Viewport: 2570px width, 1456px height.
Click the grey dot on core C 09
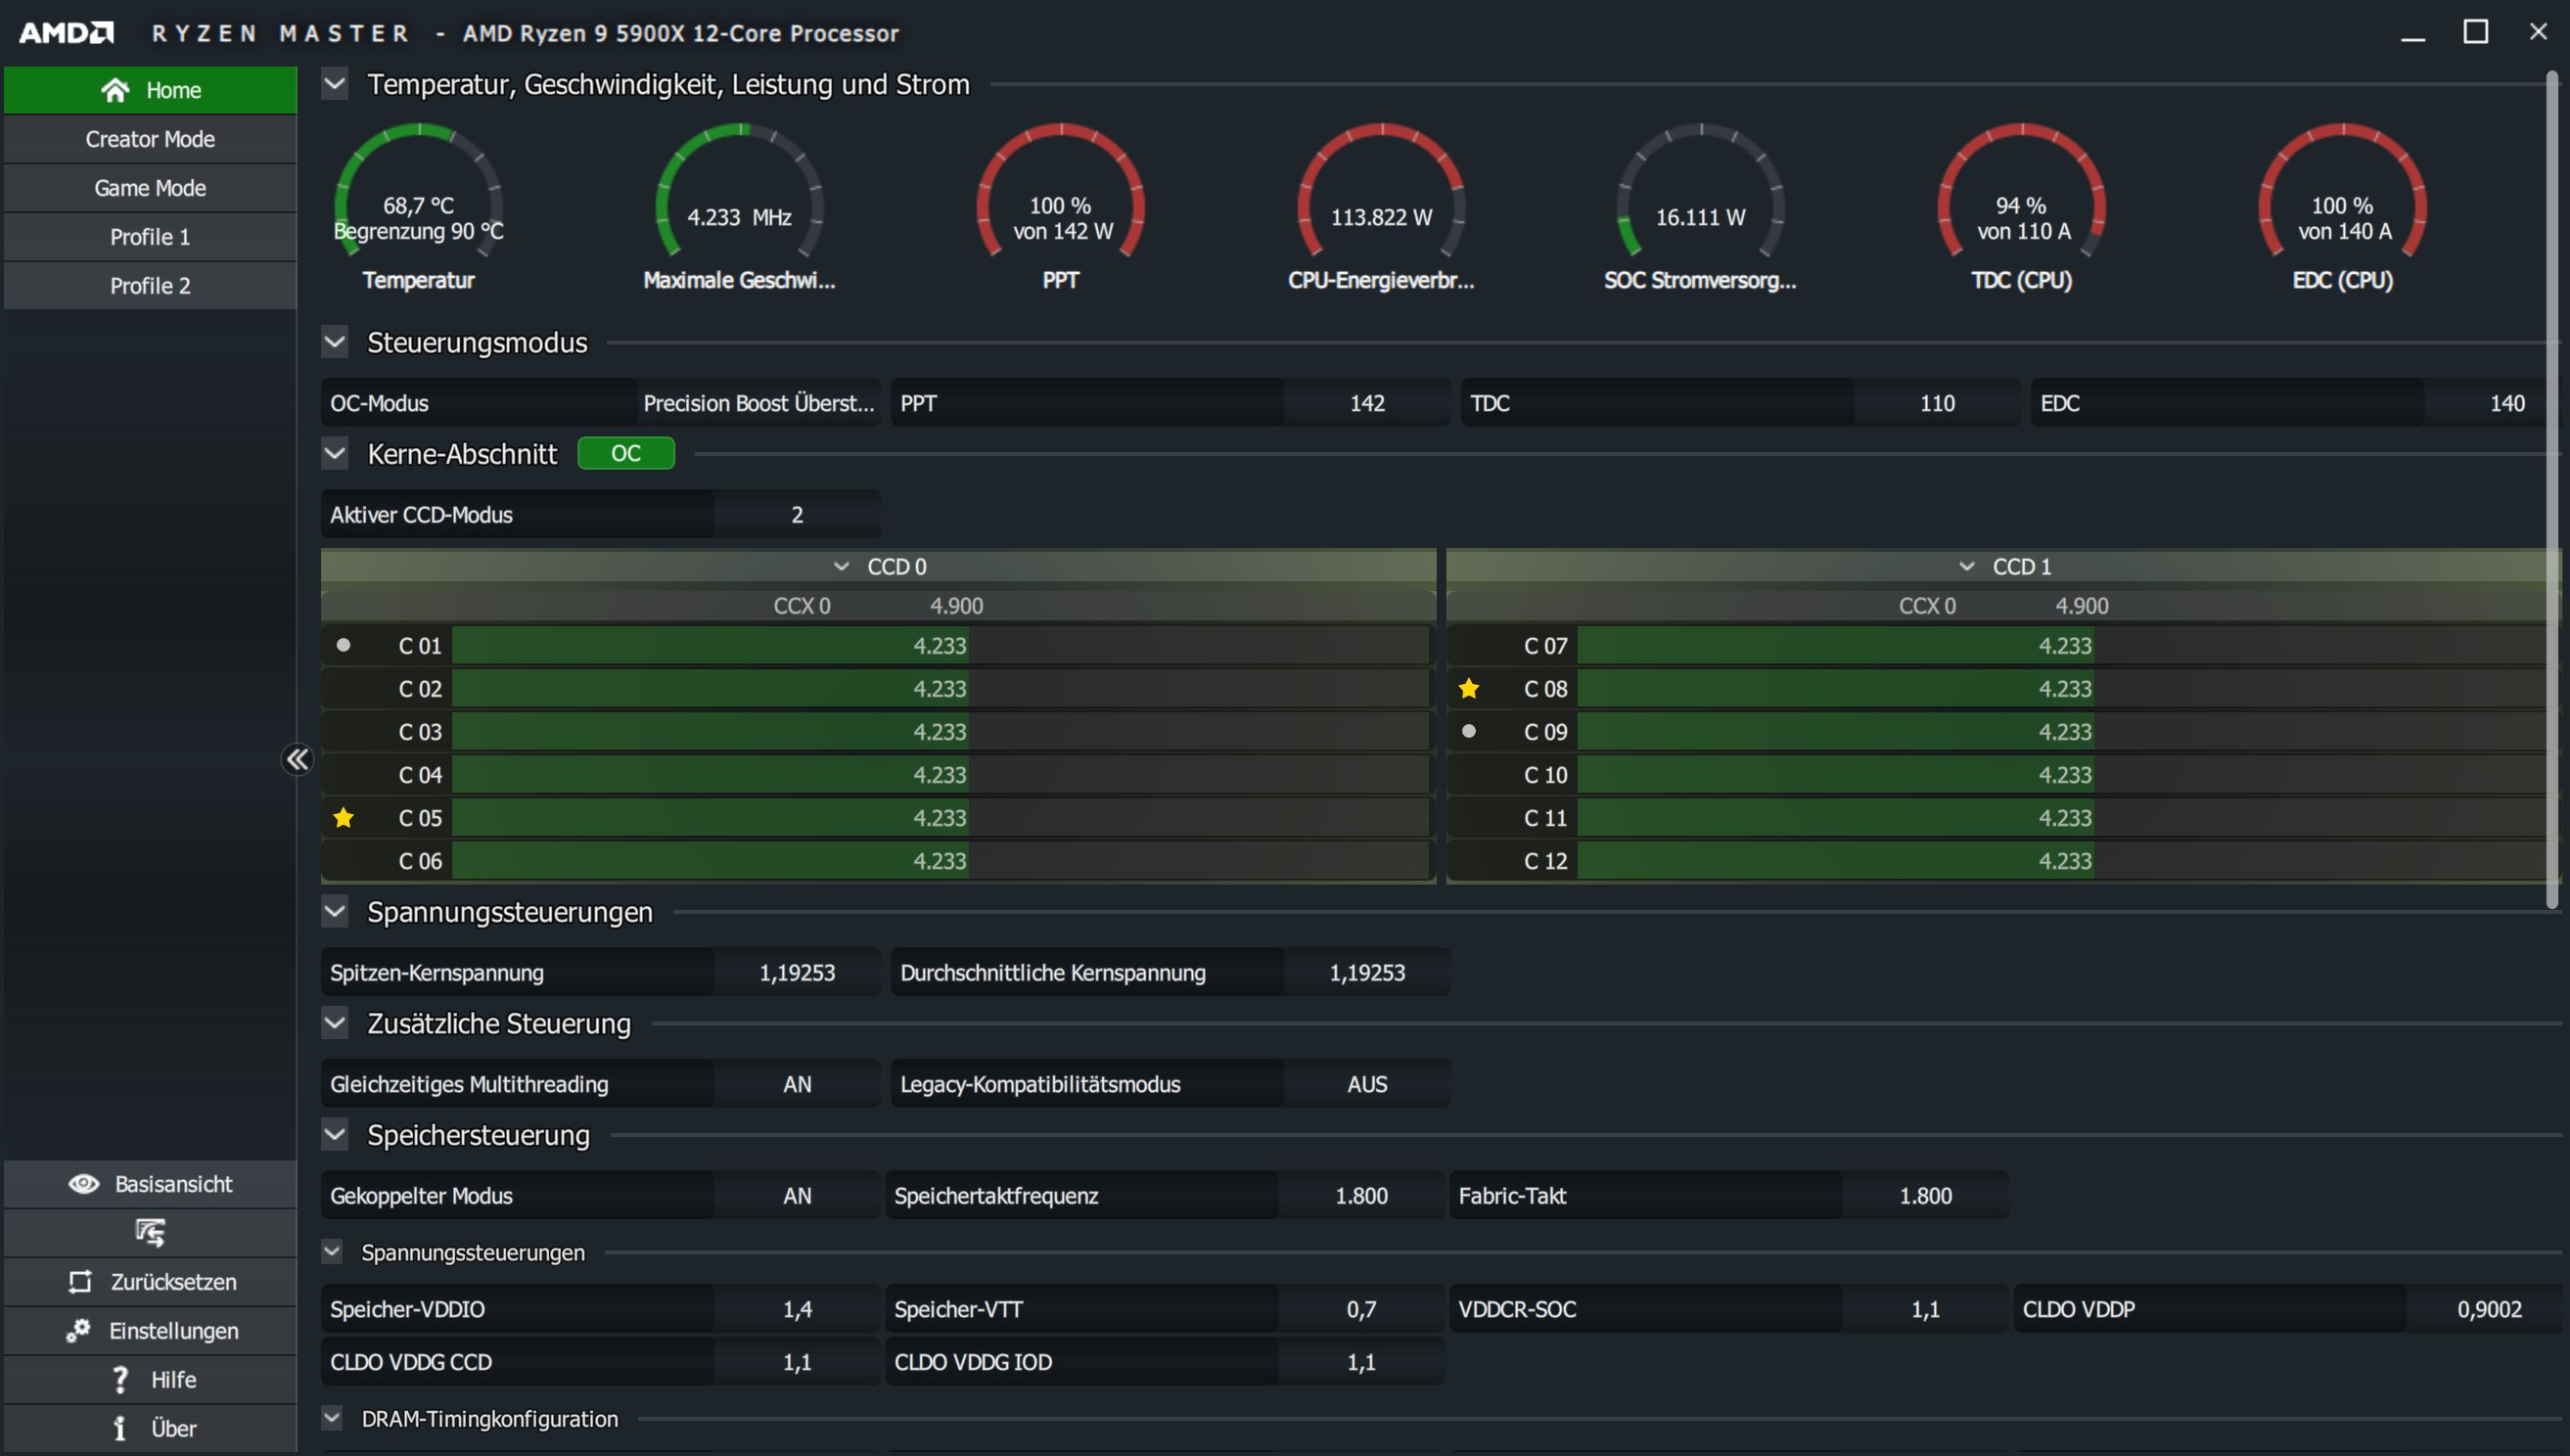(1468, 731)
